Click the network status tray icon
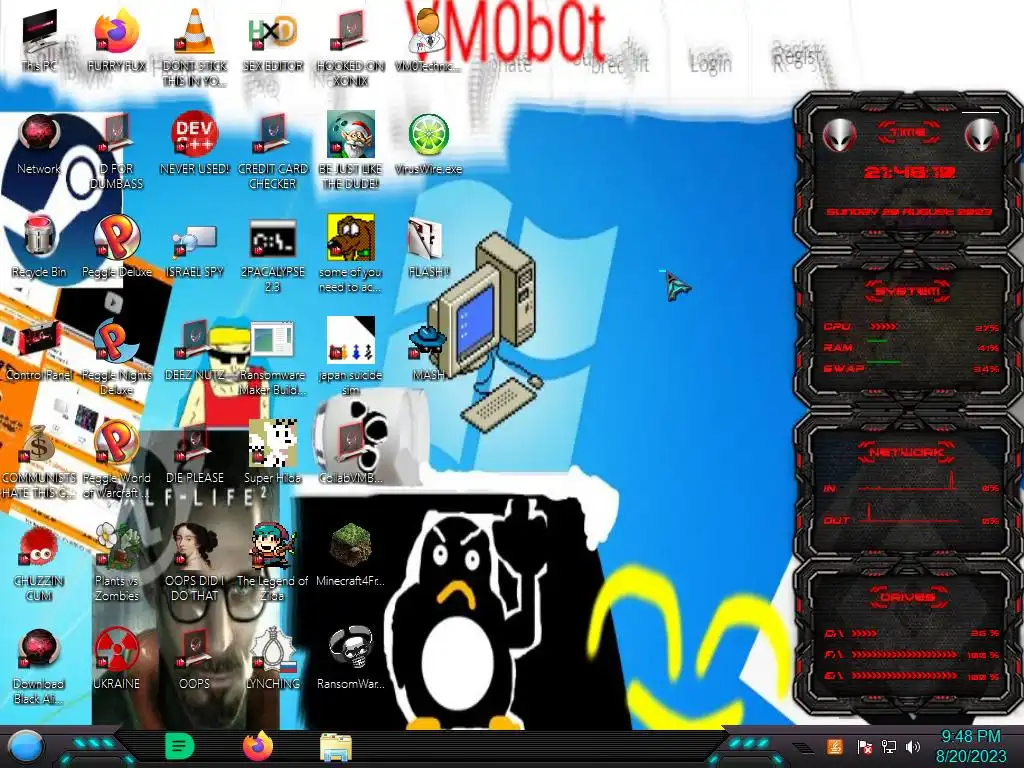The height and width of the screenshot is (768, 1024). tap(888, 746)
